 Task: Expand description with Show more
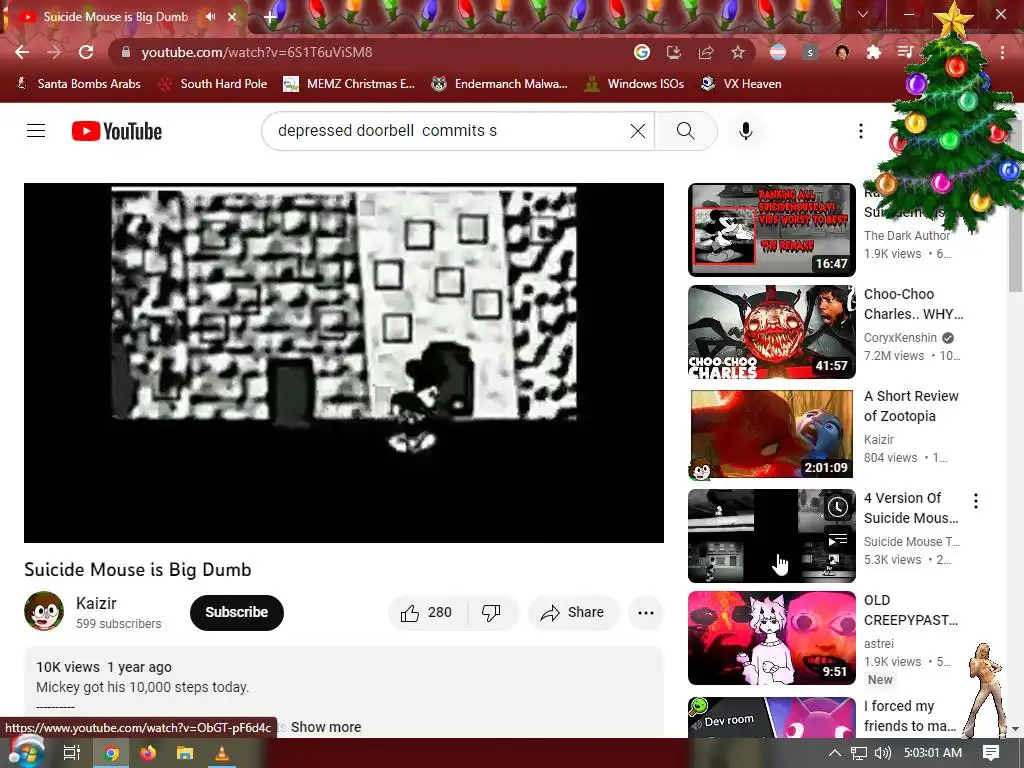click(x=326, y=727)
